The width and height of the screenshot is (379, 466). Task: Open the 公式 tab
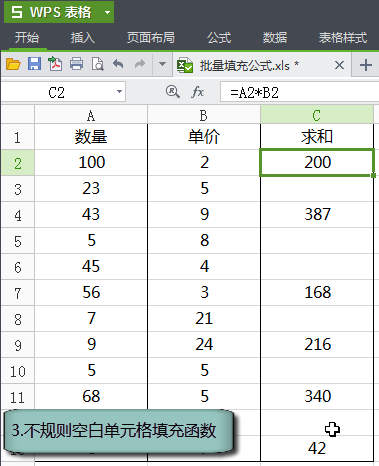pos(219,38)
